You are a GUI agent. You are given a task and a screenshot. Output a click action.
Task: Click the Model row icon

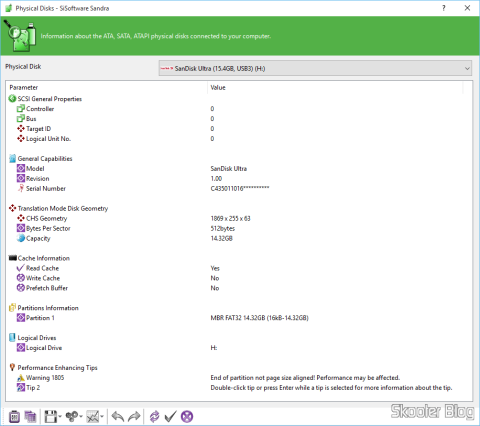(21, 168)
